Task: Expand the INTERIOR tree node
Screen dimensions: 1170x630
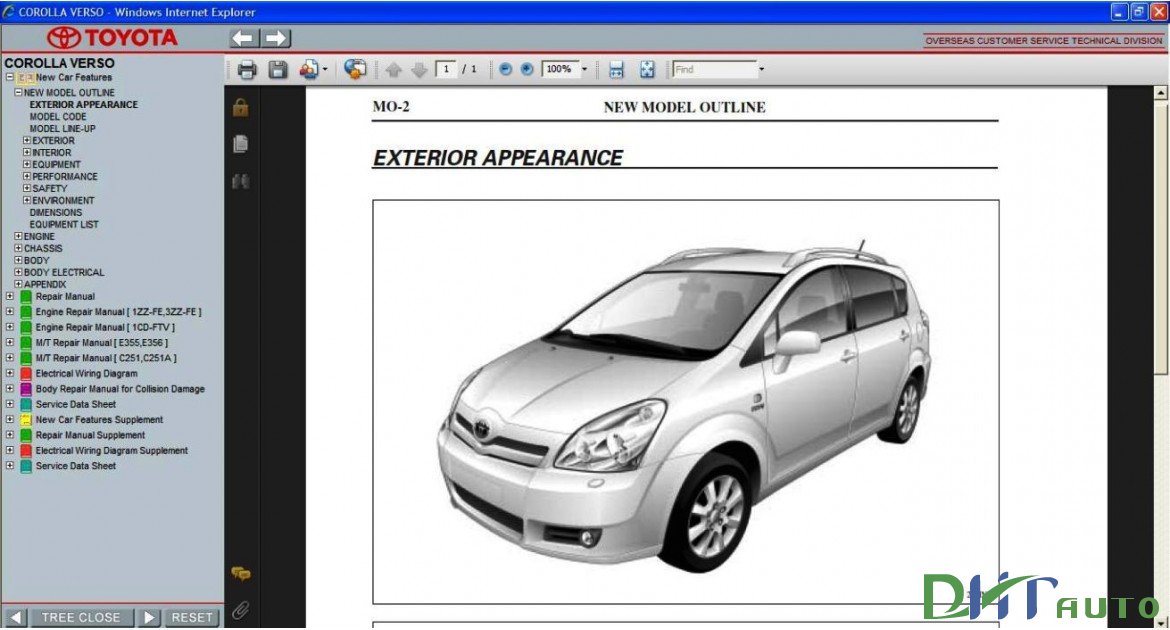Action: pyautogui.click(x=27, y=152)
